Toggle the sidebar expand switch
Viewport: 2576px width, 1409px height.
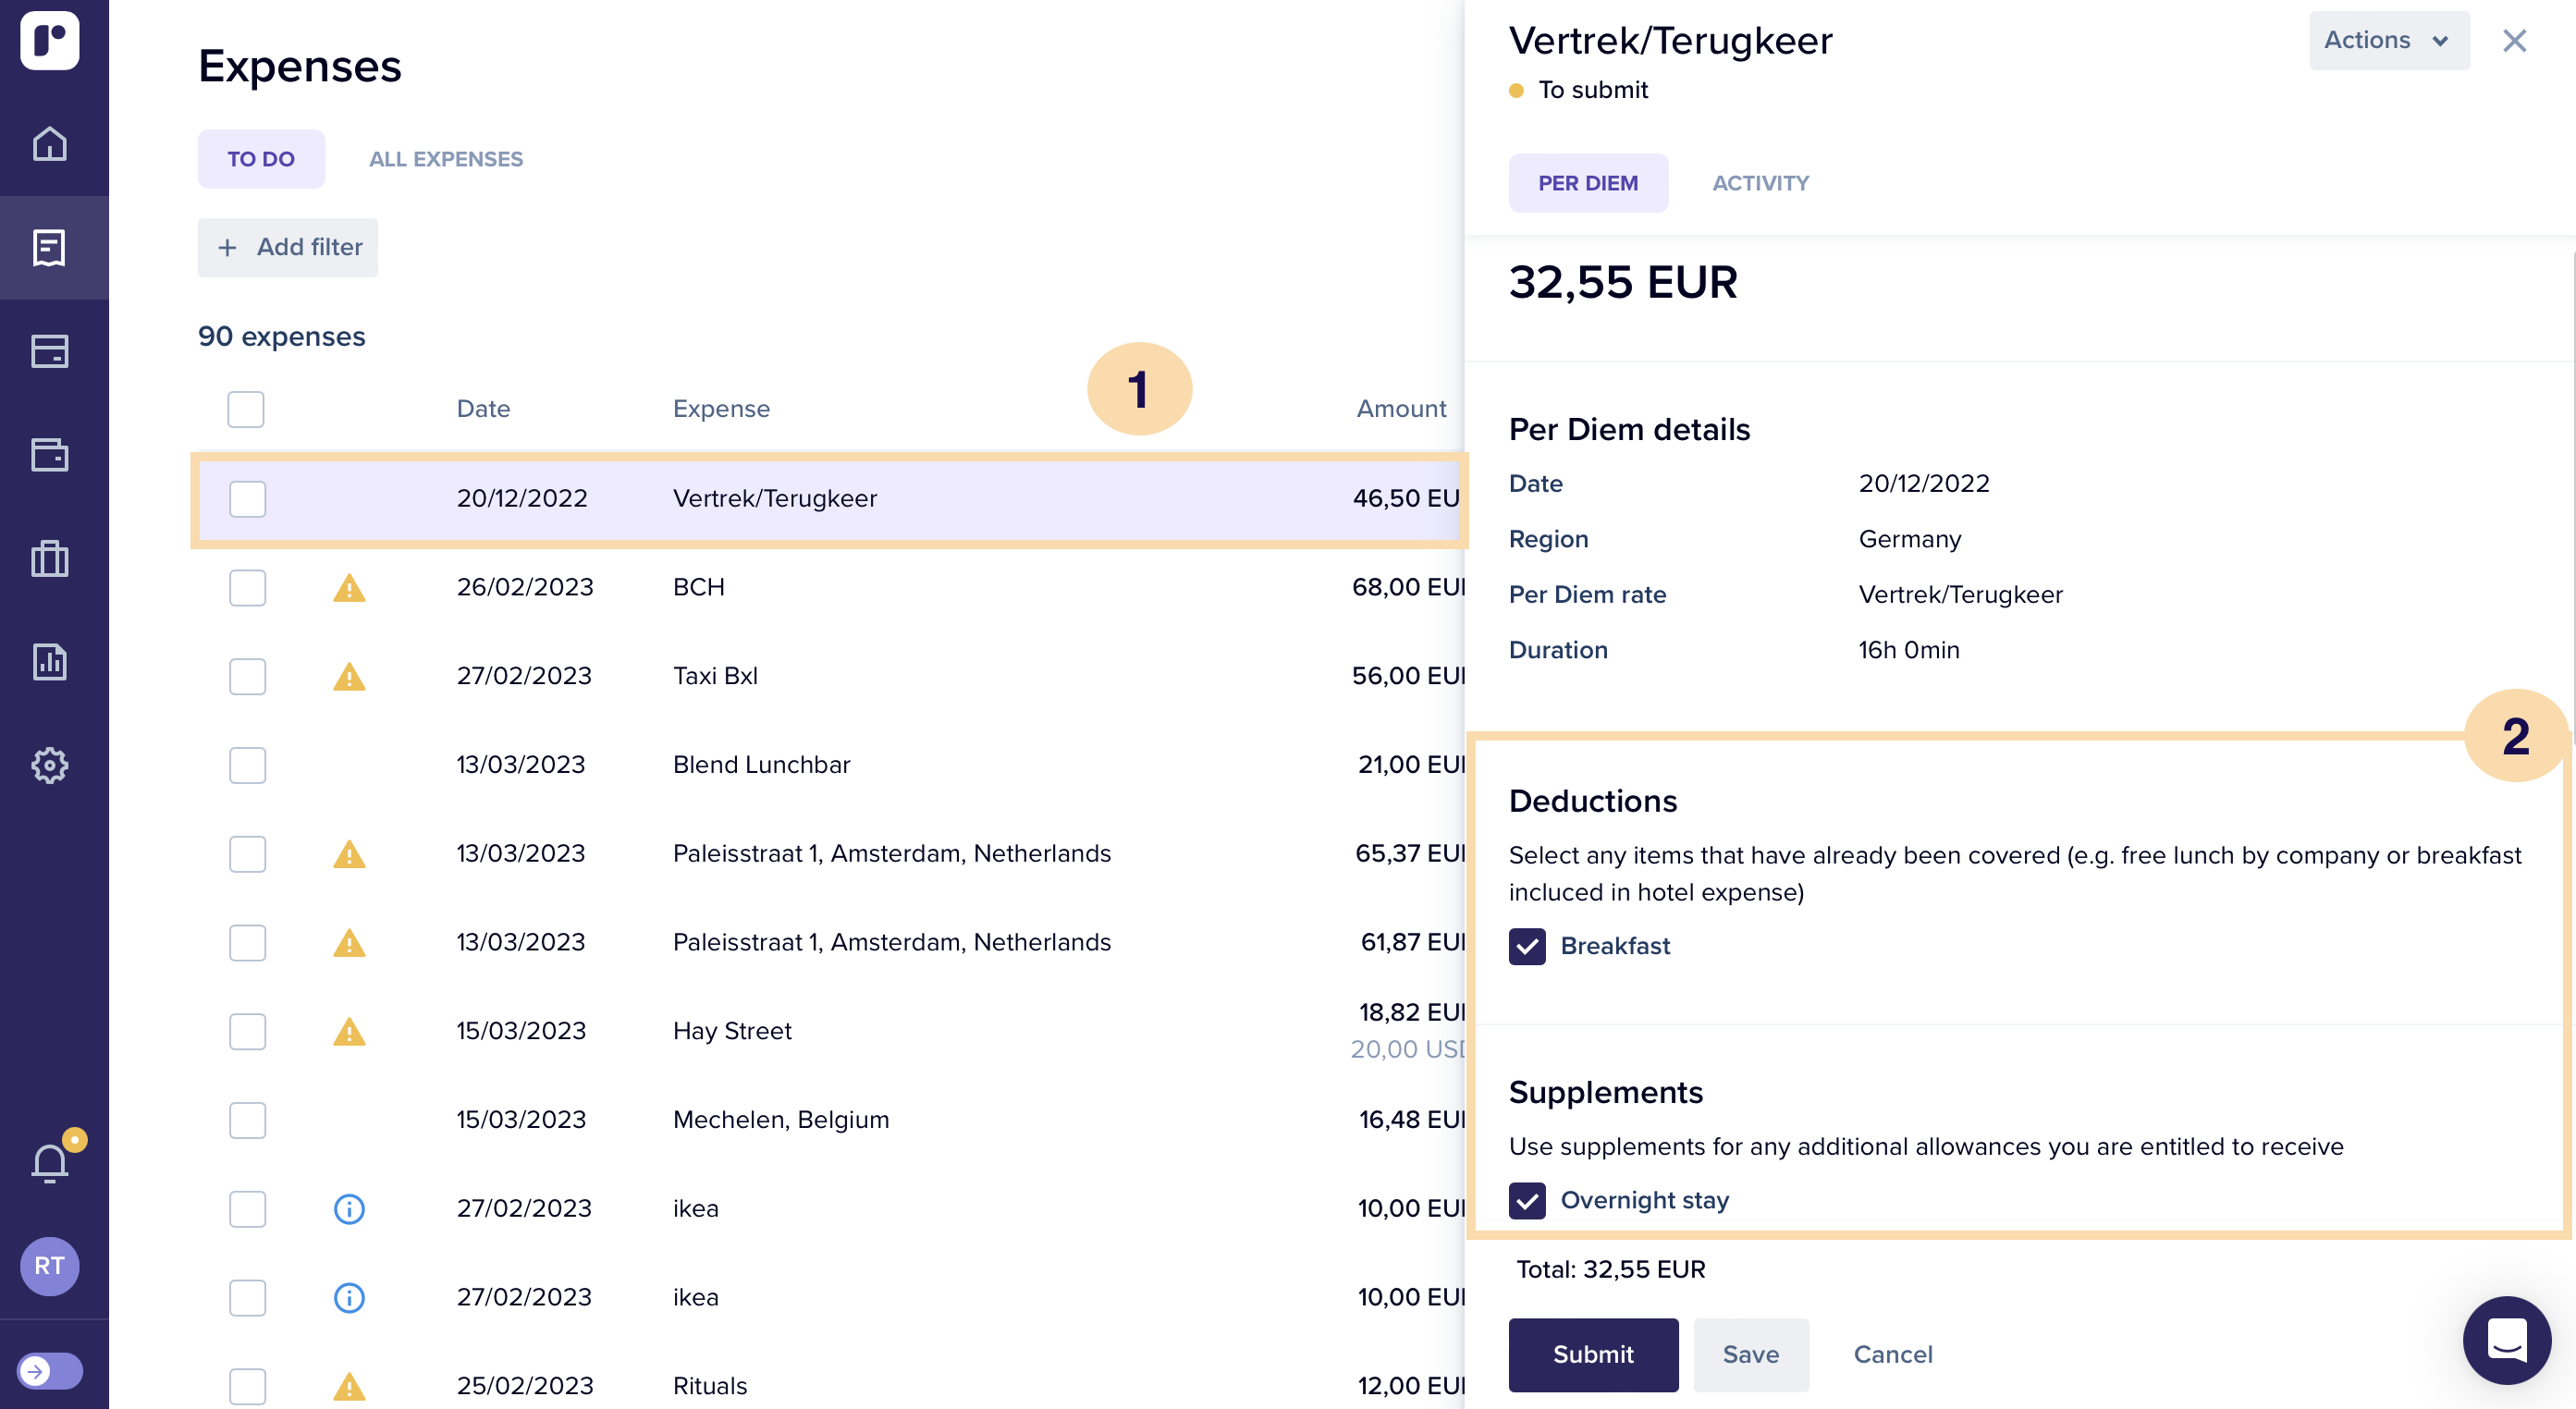[x=50, y=1370]
